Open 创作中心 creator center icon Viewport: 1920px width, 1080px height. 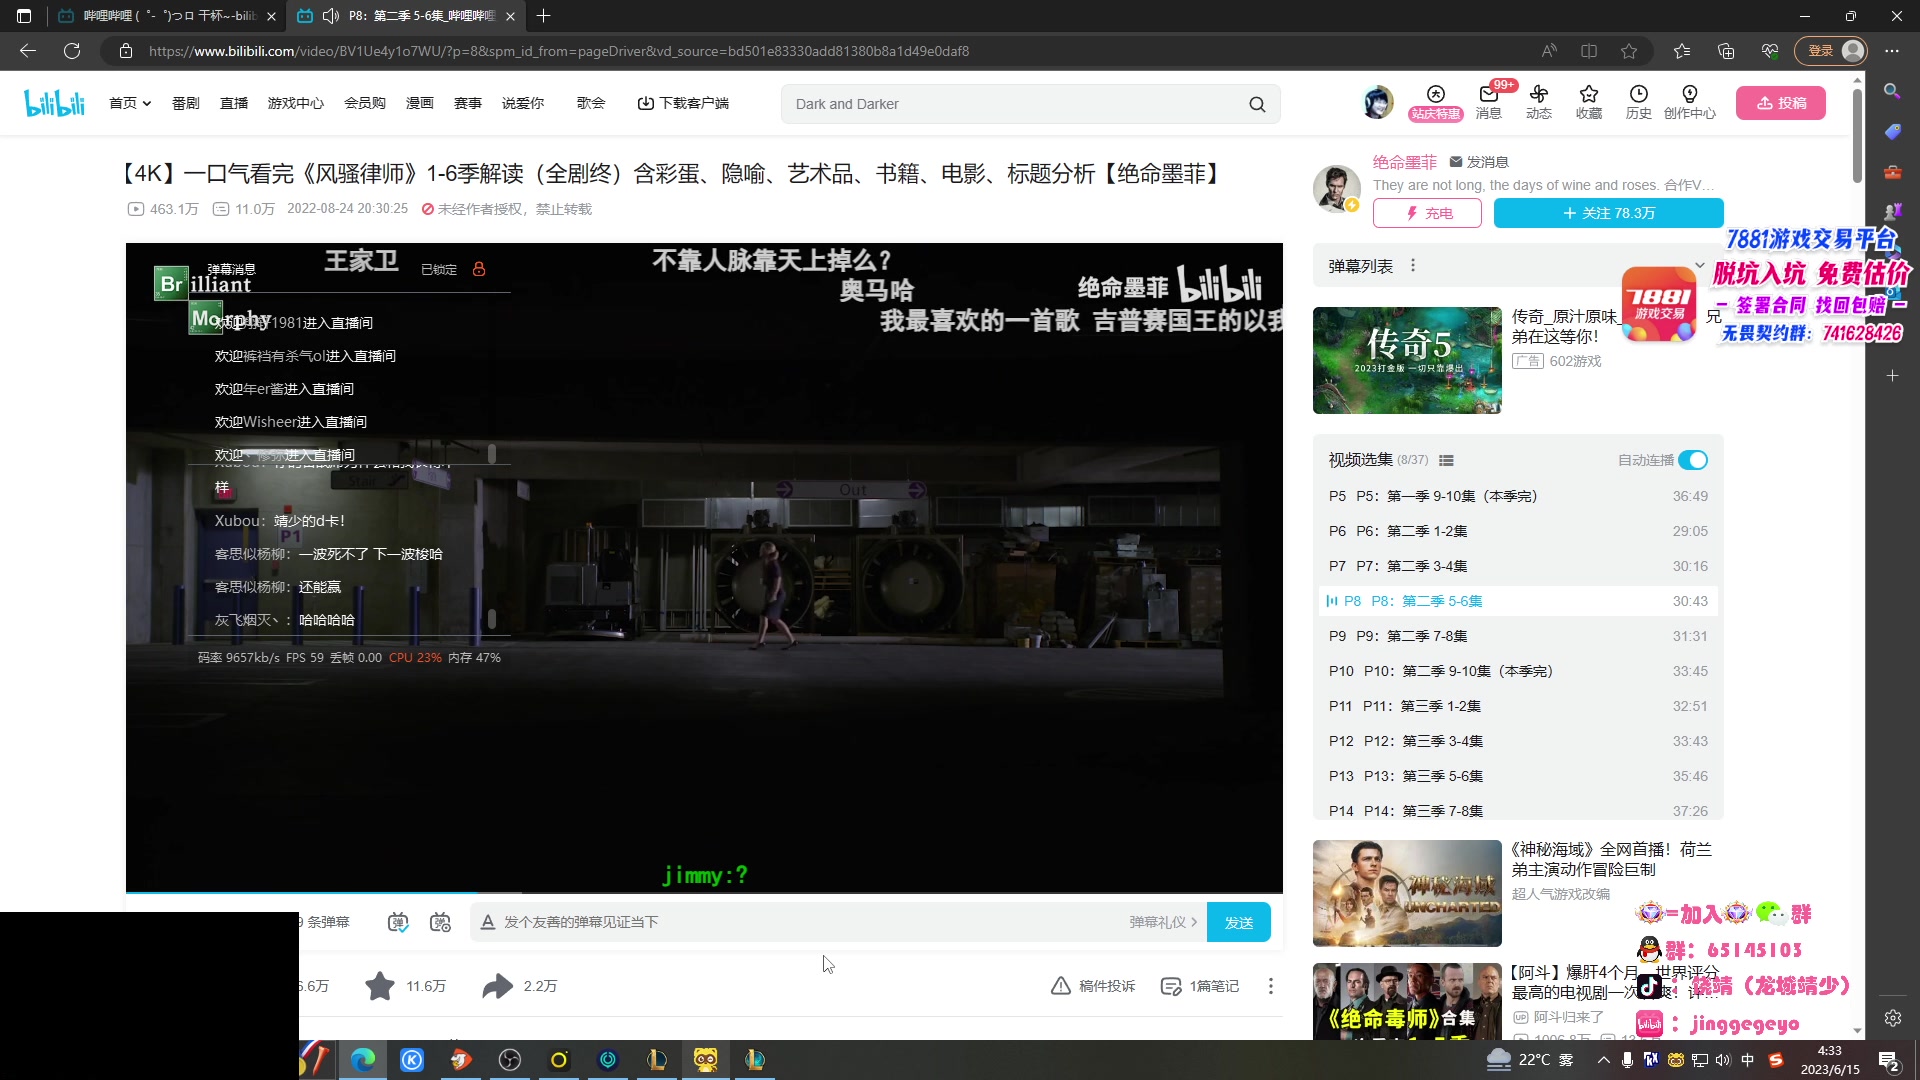click(1690, 102)
